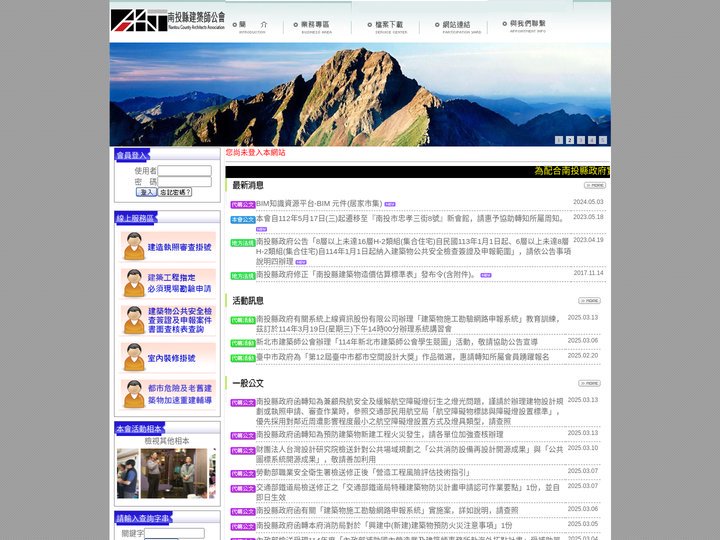Click 地方法規 tag beside 造價估算標準表
This screenshot has height=540, width=720.
point(243,276)
